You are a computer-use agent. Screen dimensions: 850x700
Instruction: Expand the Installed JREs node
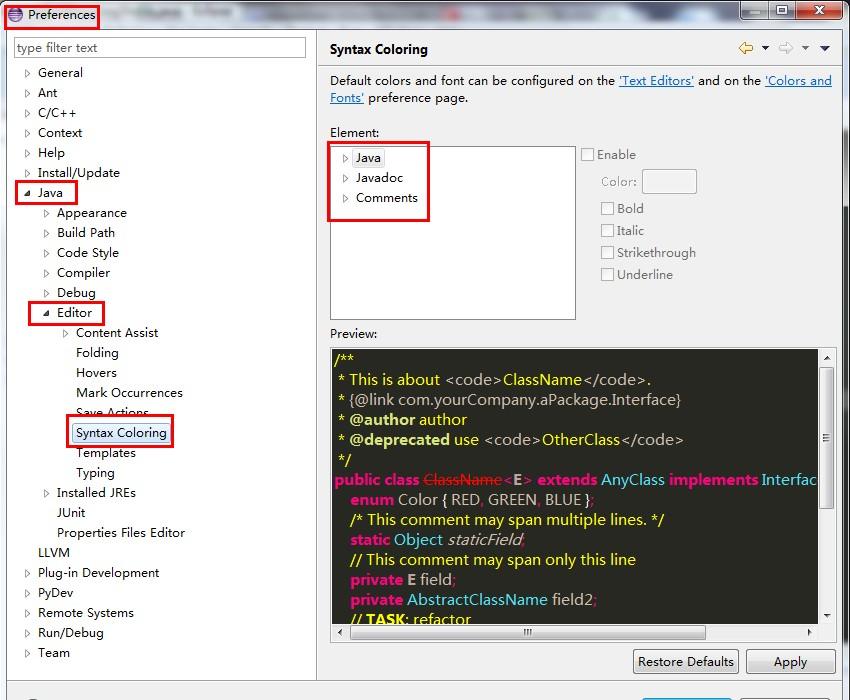[x=46, y=493]
